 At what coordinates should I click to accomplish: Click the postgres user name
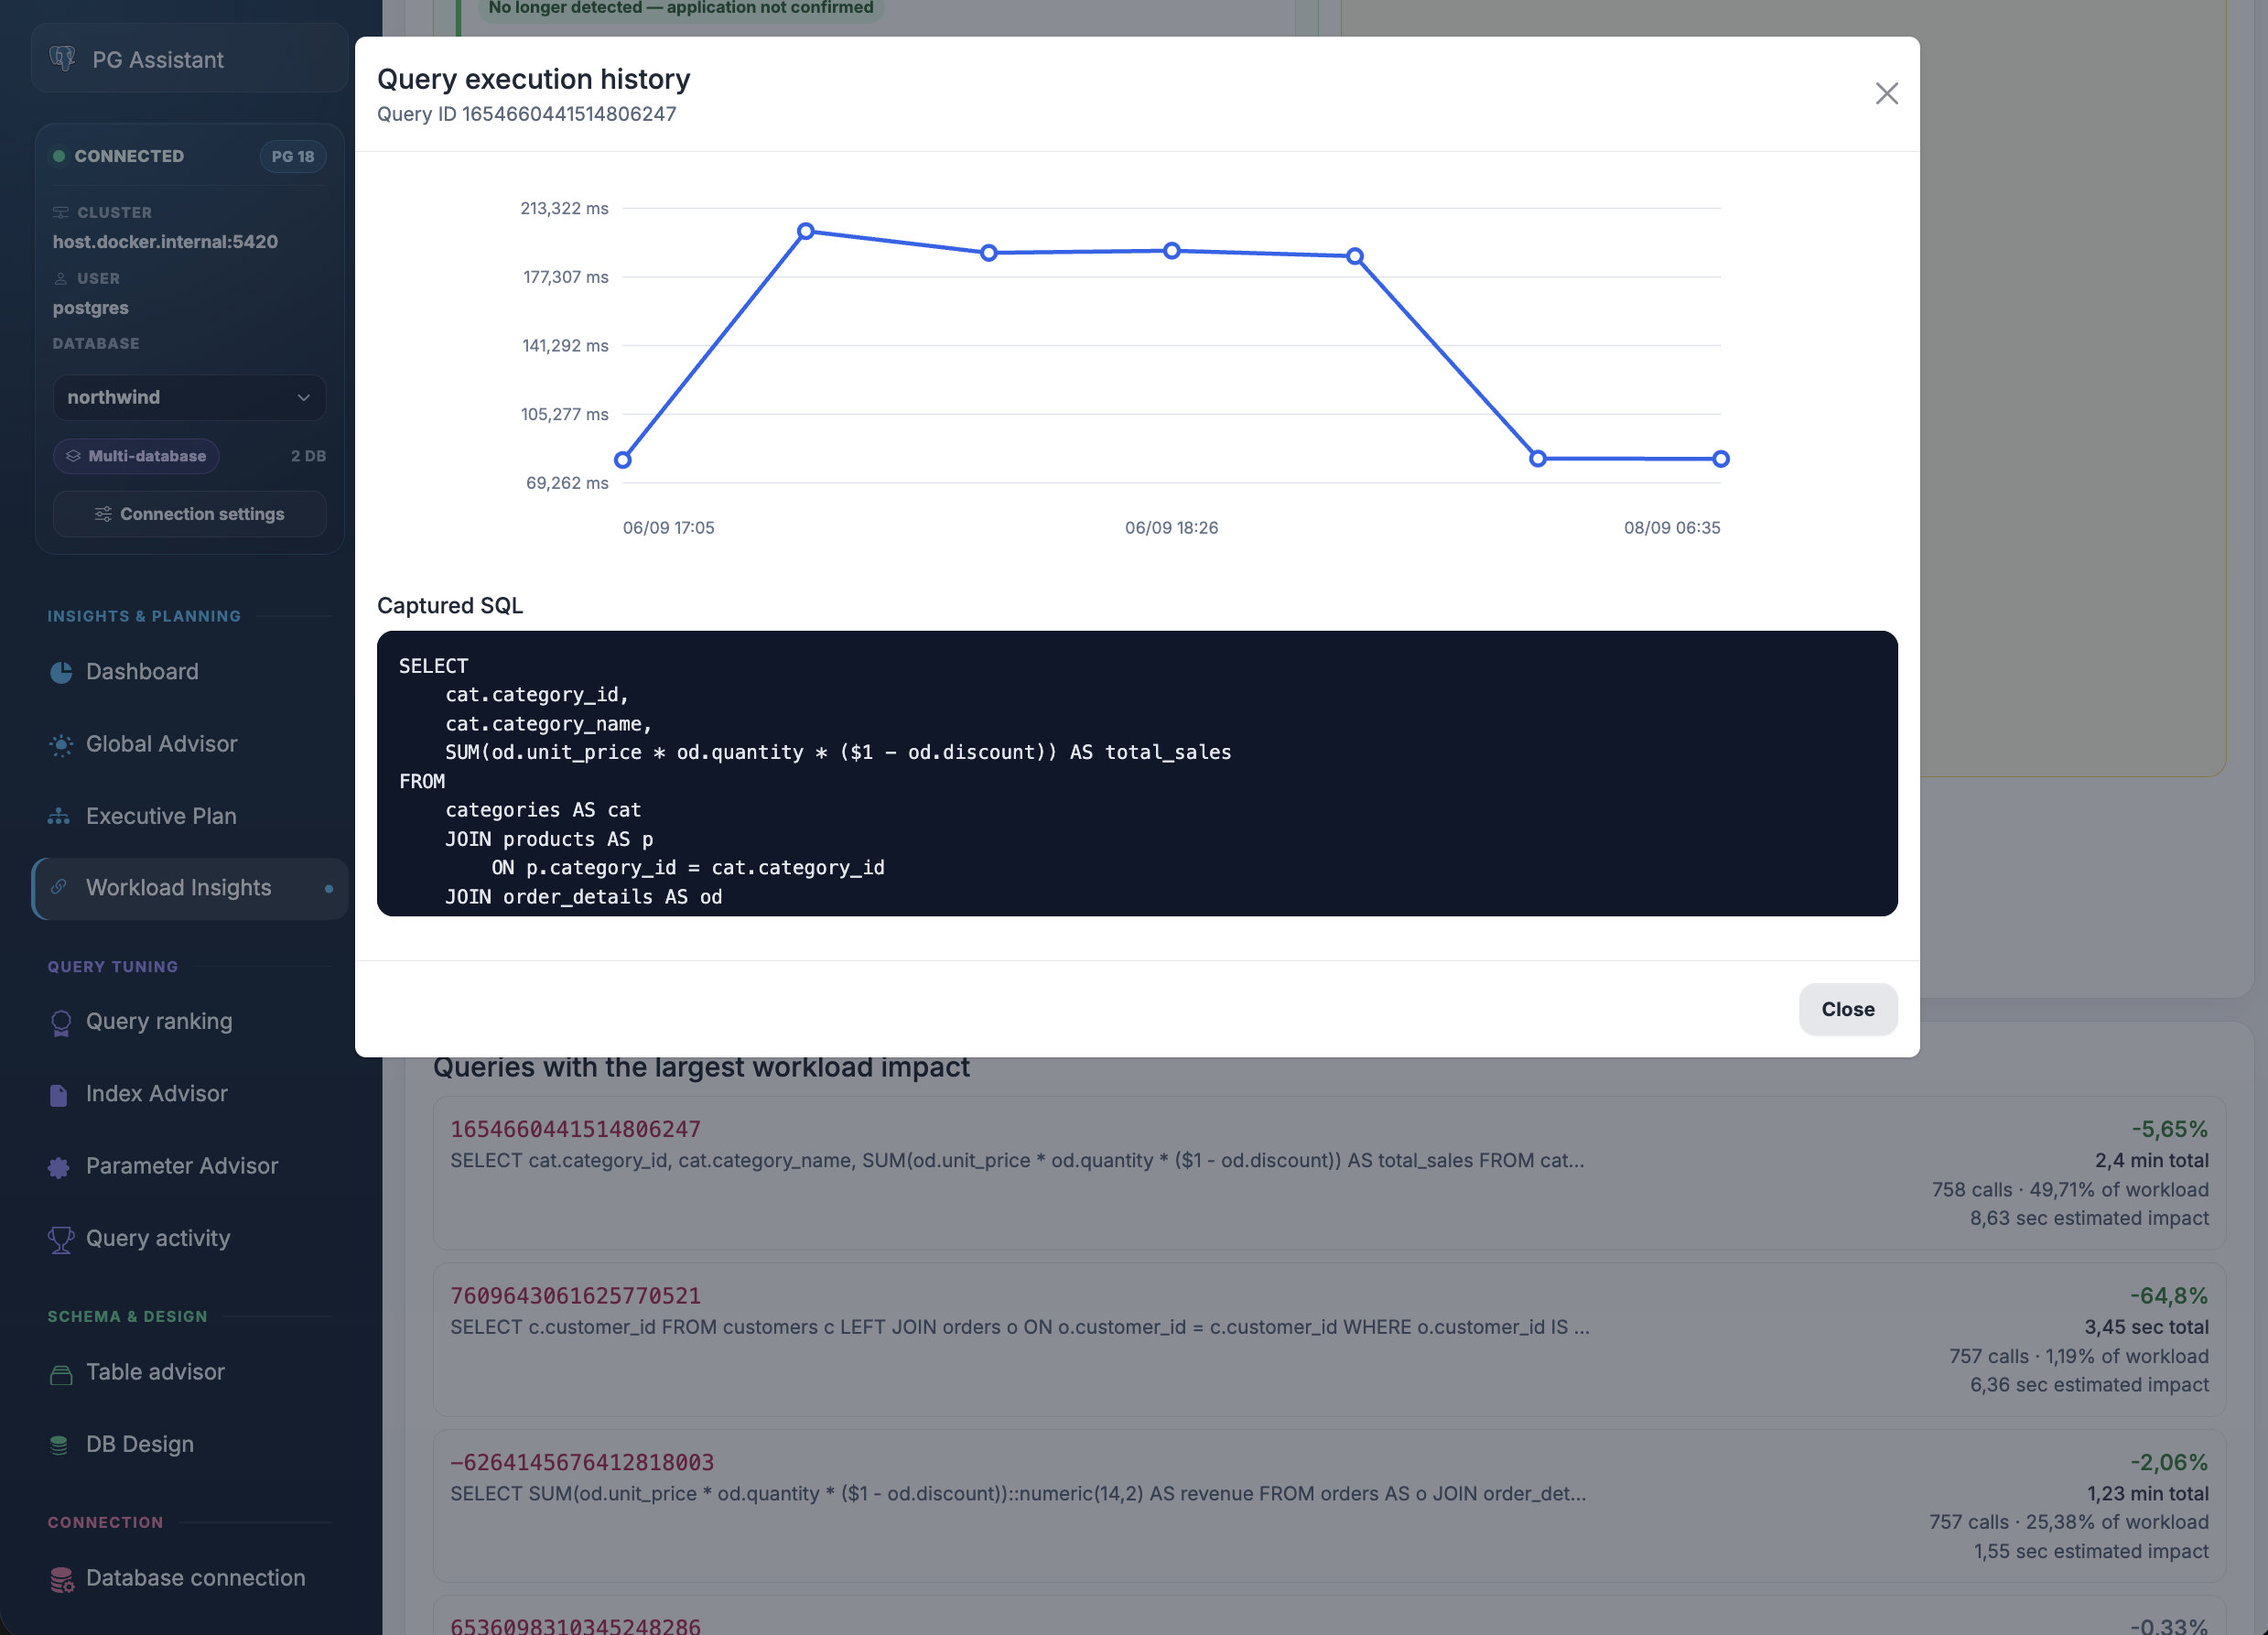tap(90, 308)
